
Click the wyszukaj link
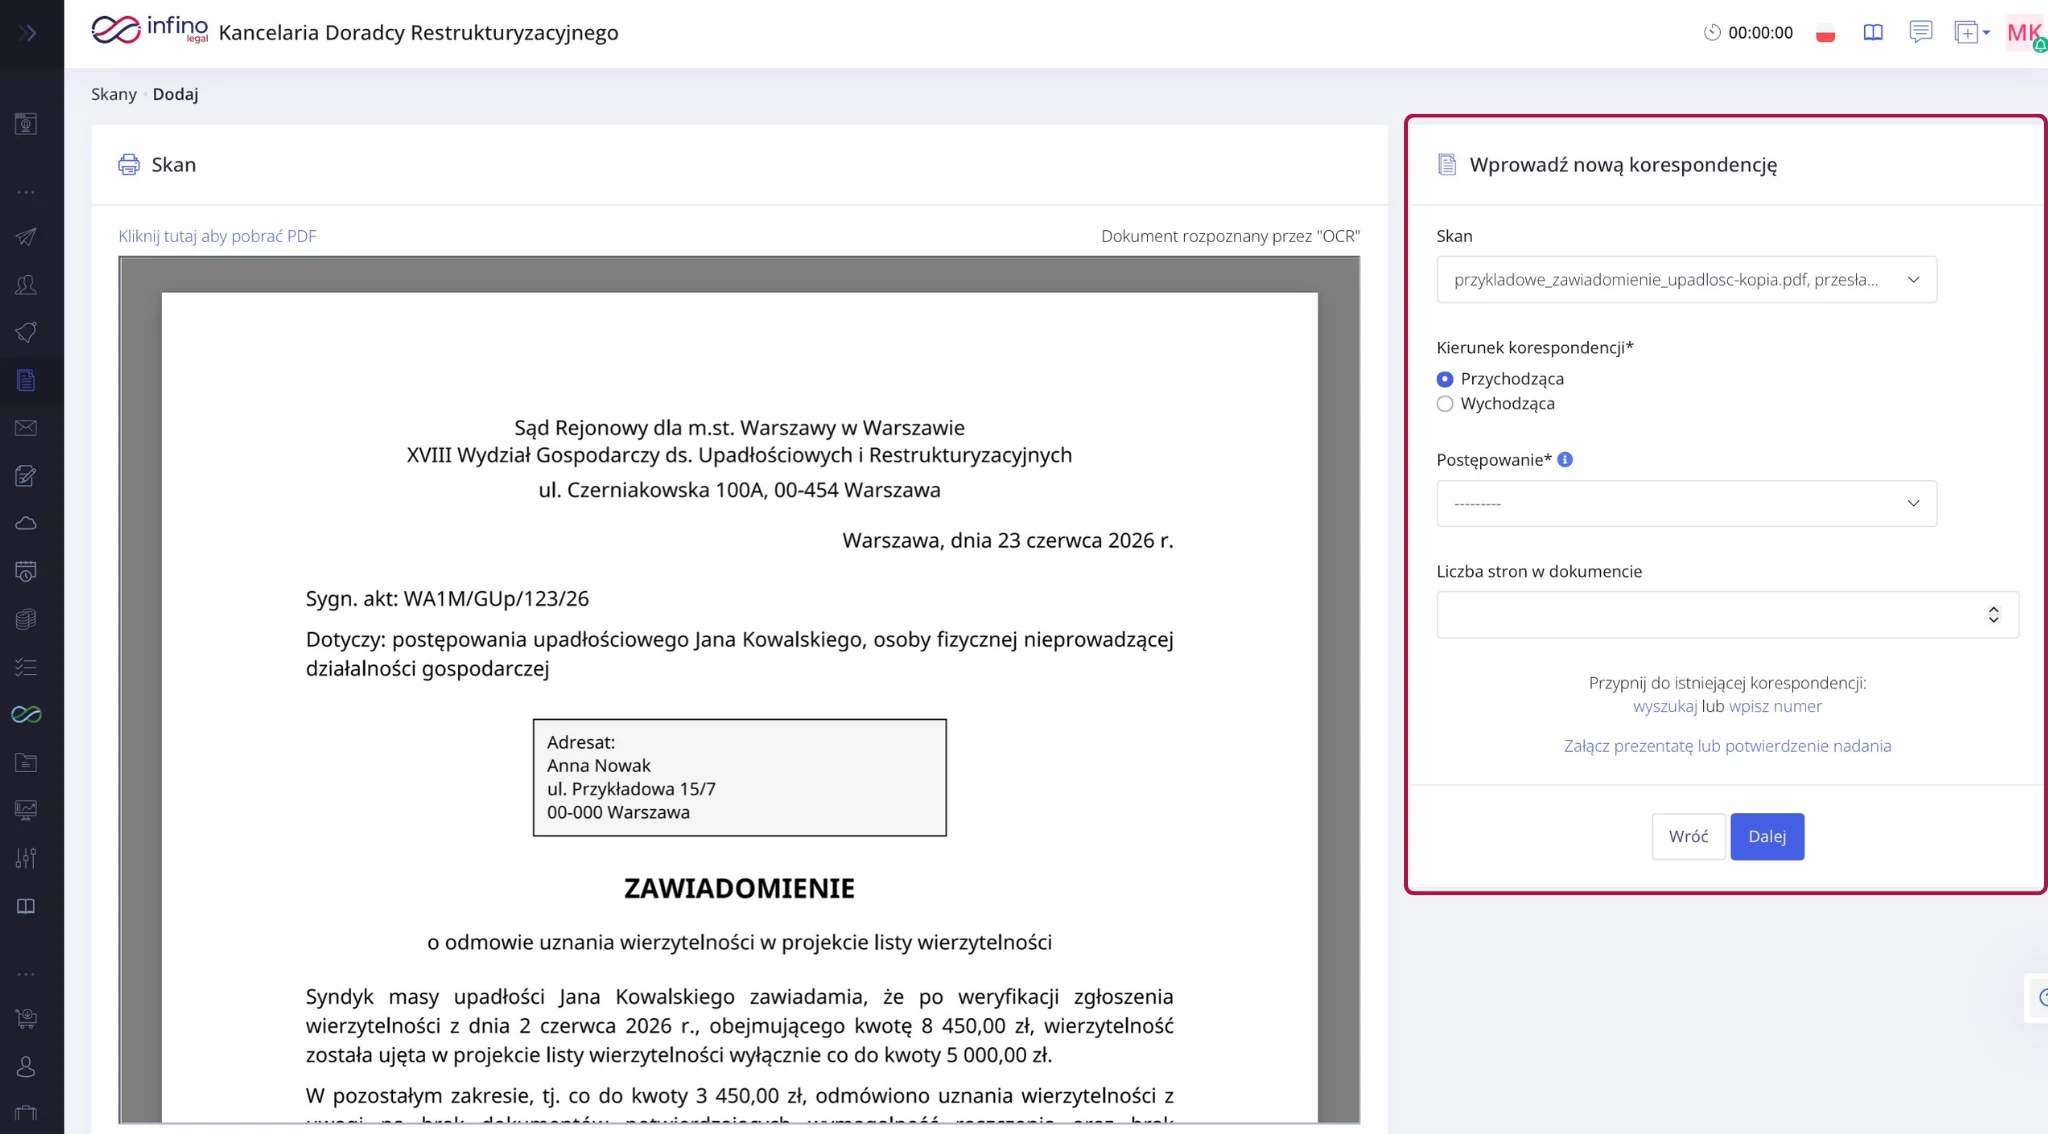[1665, 707]
